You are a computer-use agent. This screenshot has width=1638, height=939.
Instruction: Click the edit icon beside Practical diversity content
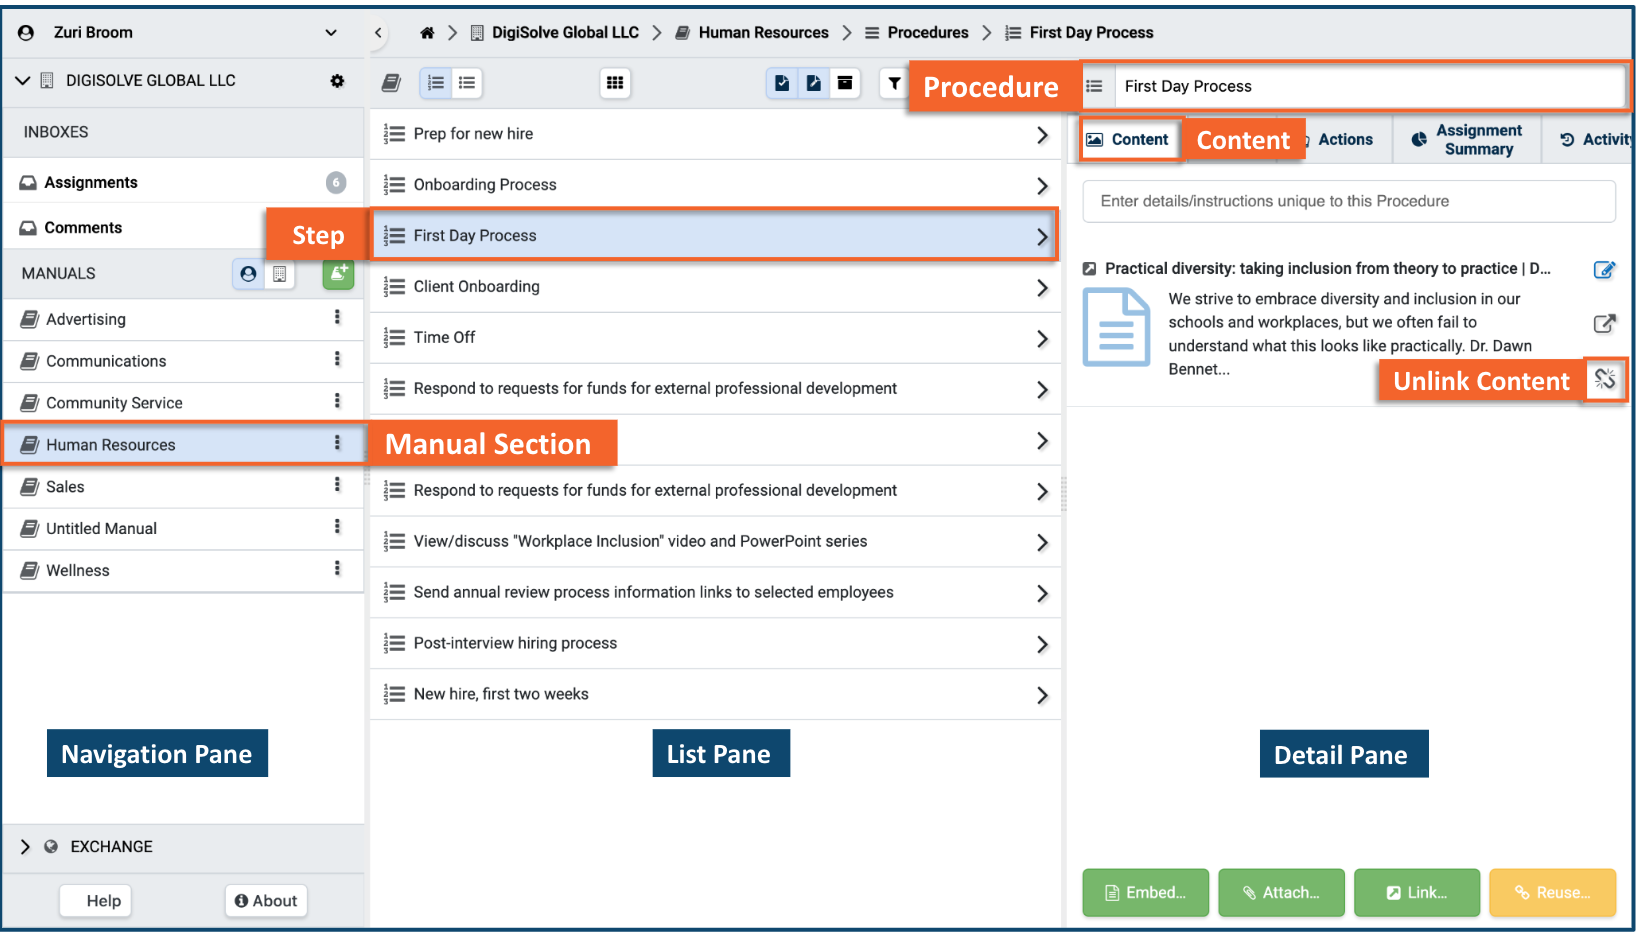click(1604, 269)
